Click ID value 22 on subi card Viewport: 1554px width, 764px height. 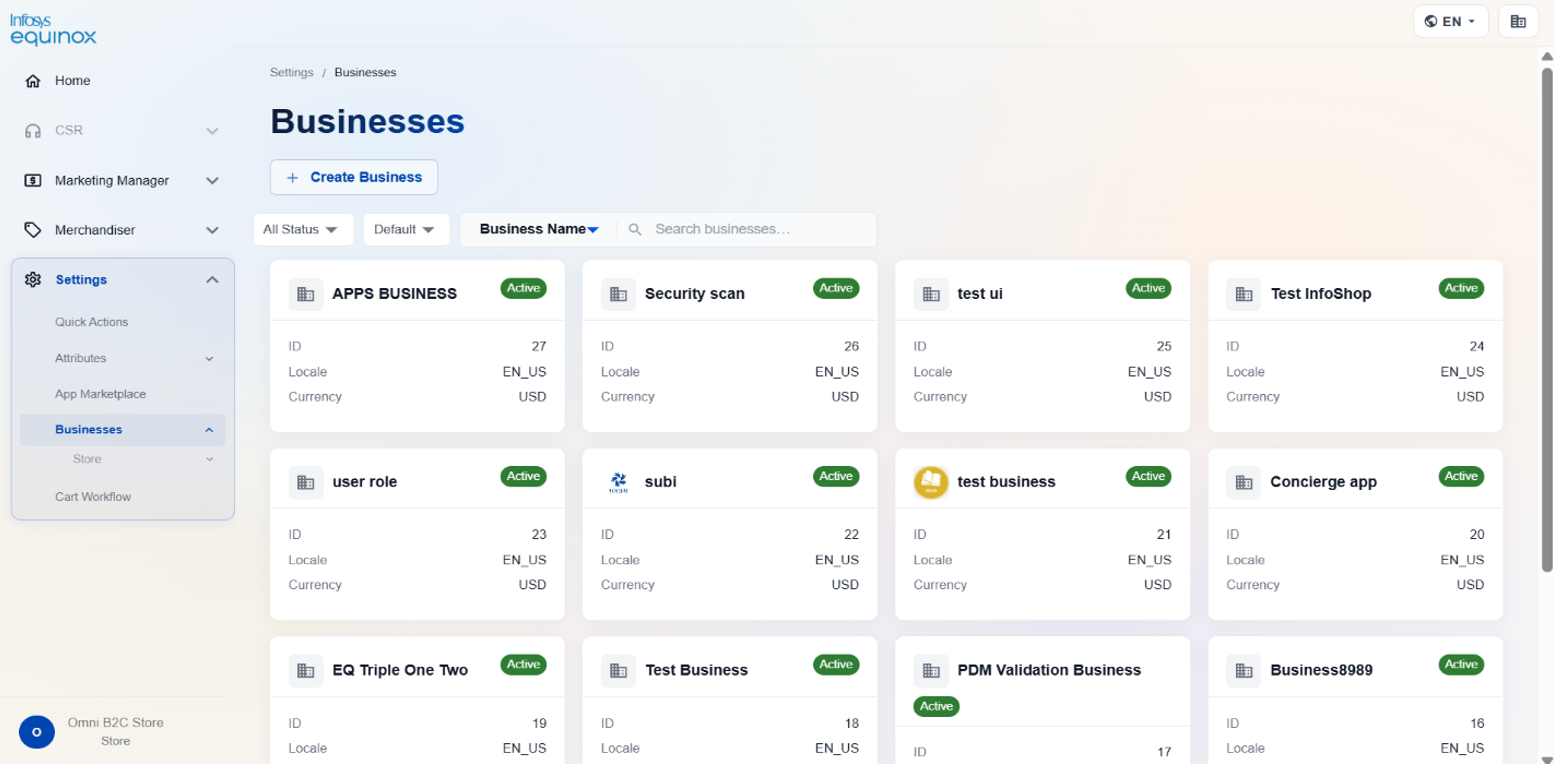click(x=851, y=535)
